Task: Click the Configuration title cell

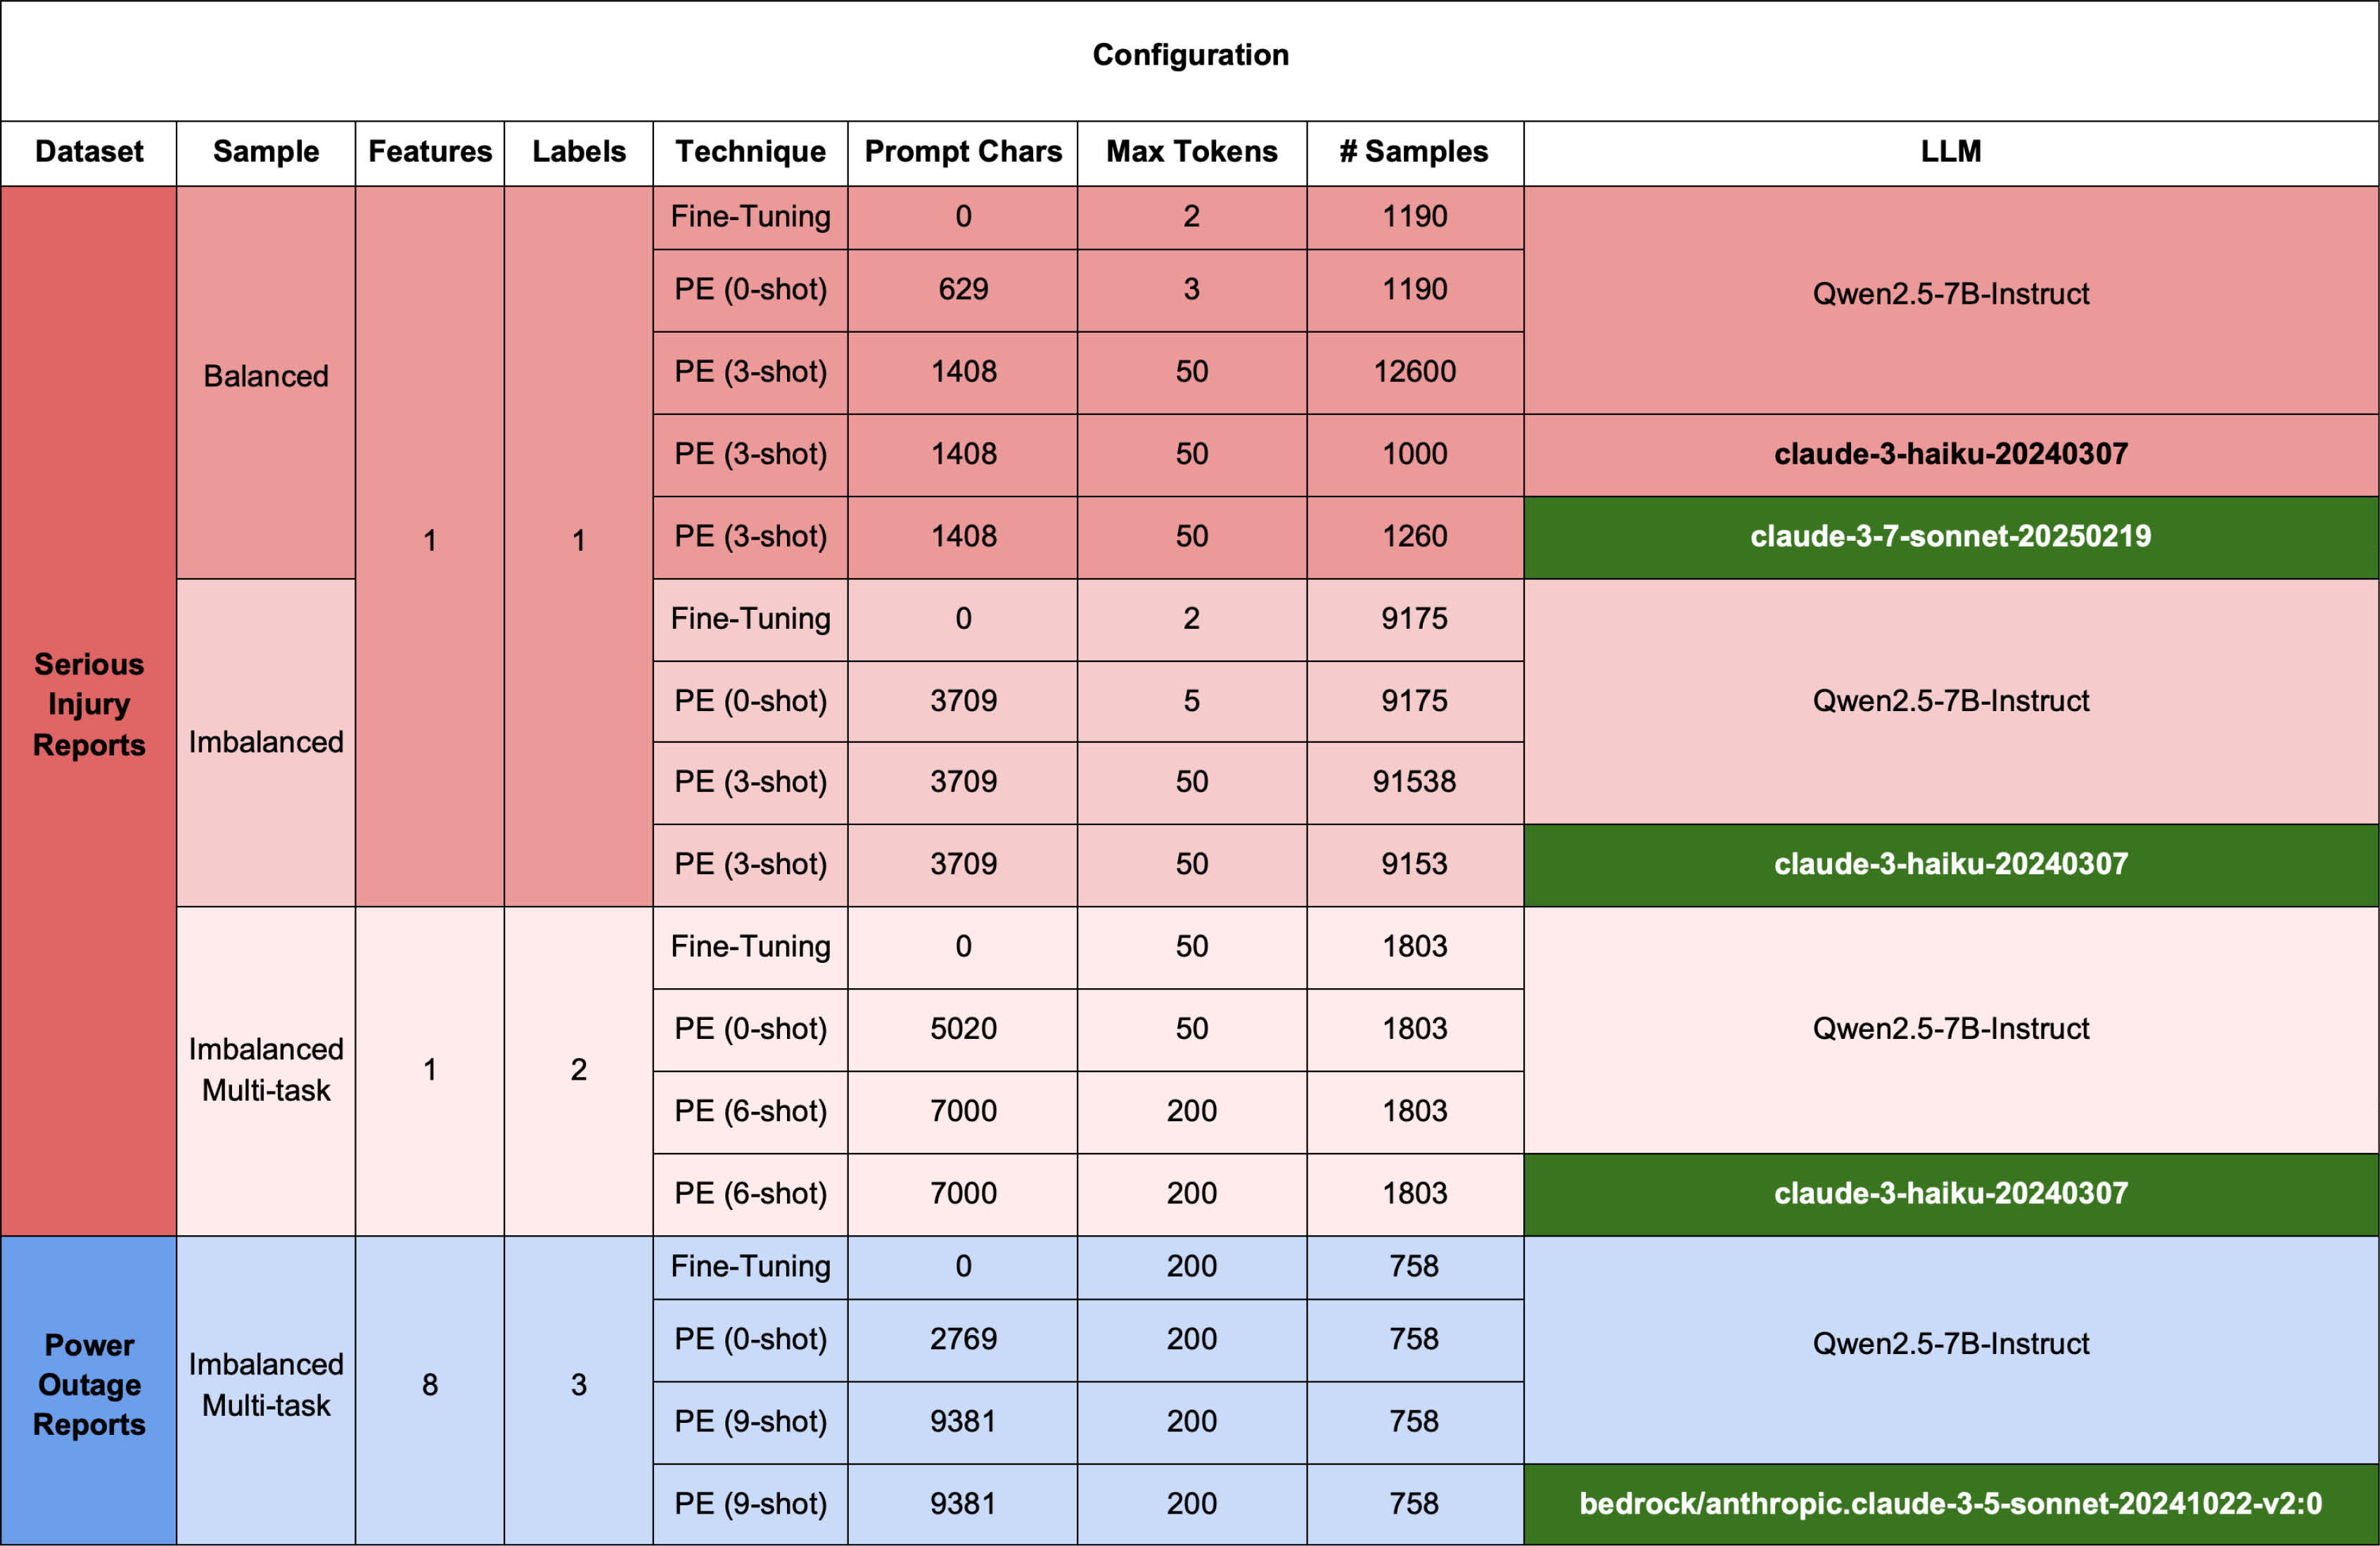Action: tap(1190, 55)
